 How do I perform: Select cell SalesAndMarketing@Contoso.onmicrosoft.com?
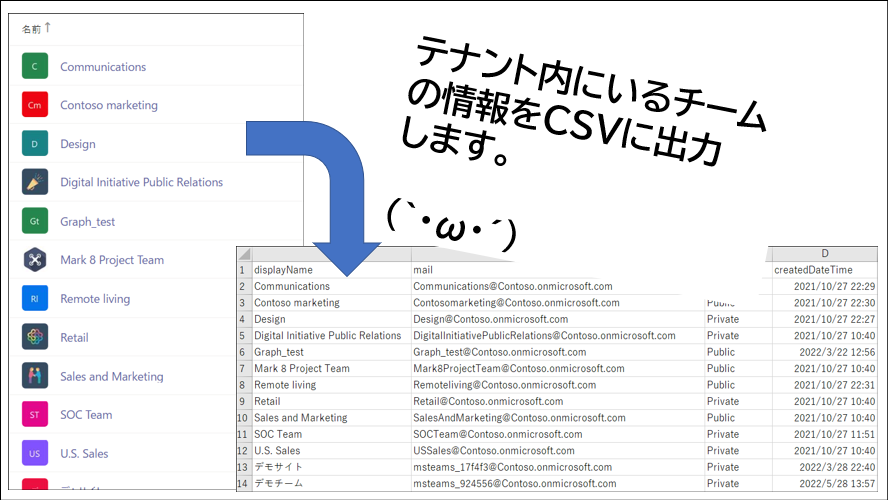[558, 418]
